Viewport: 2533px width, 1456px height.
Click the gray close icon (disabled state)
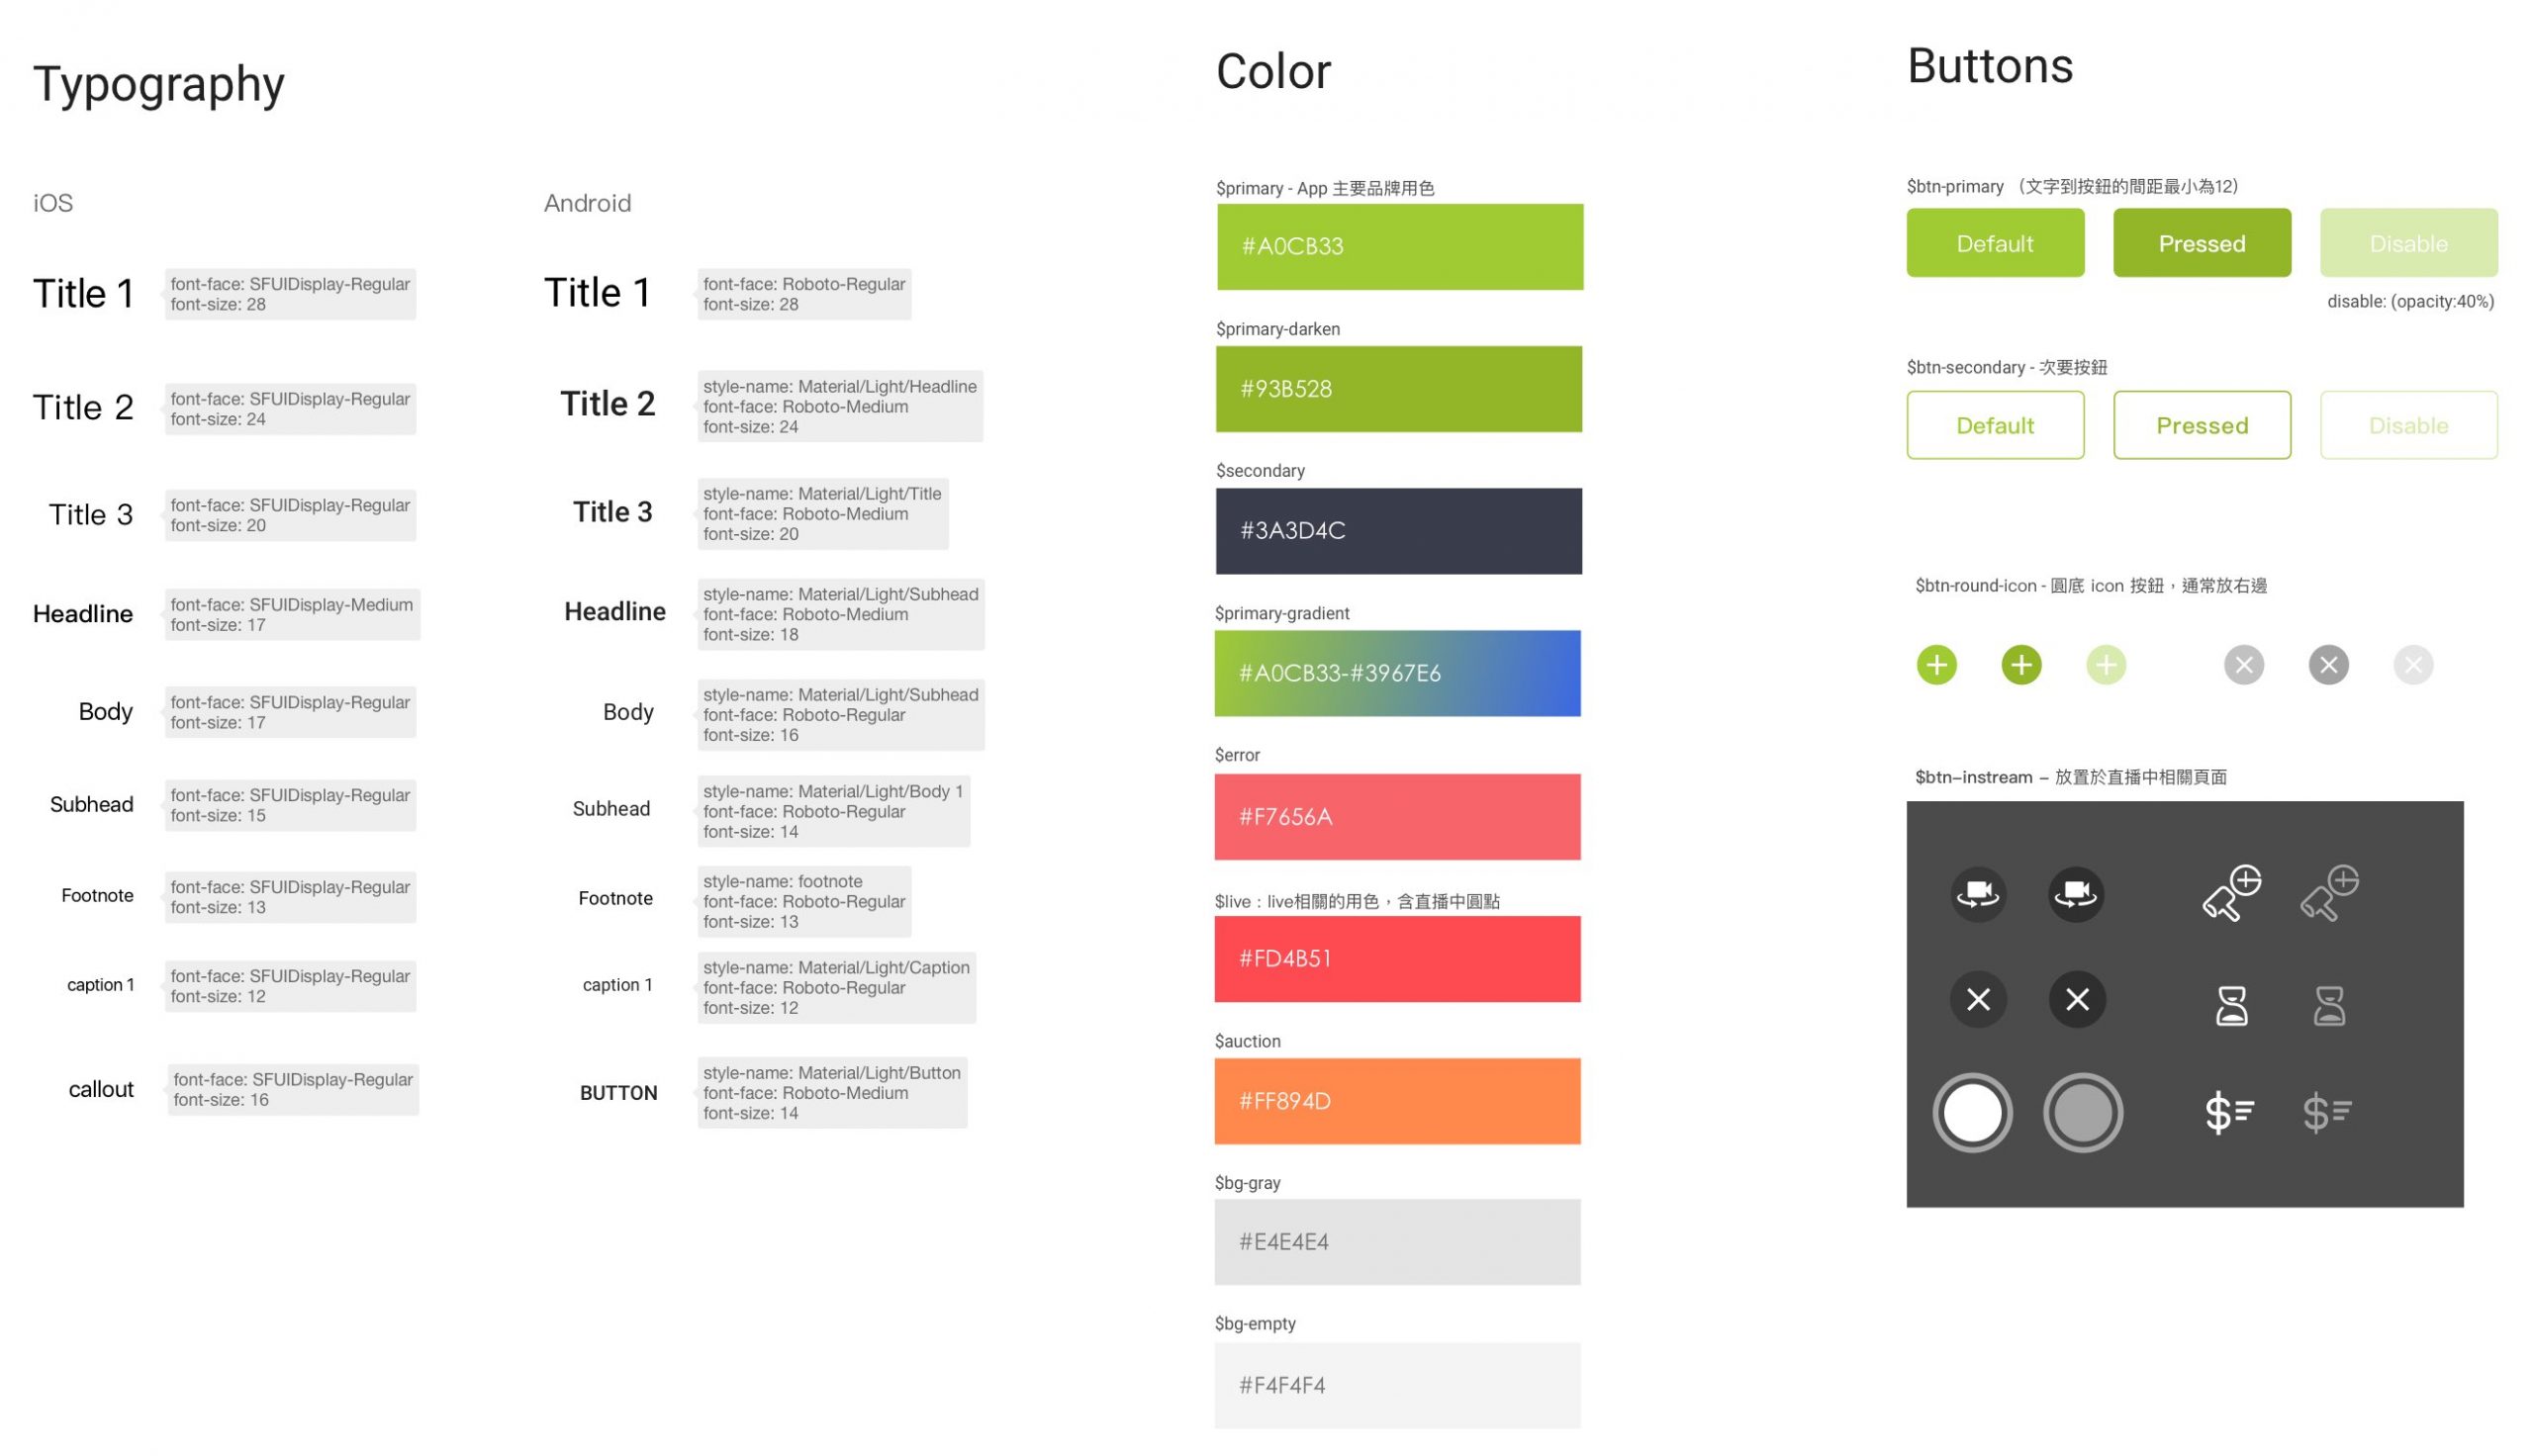pos(2409,663)
